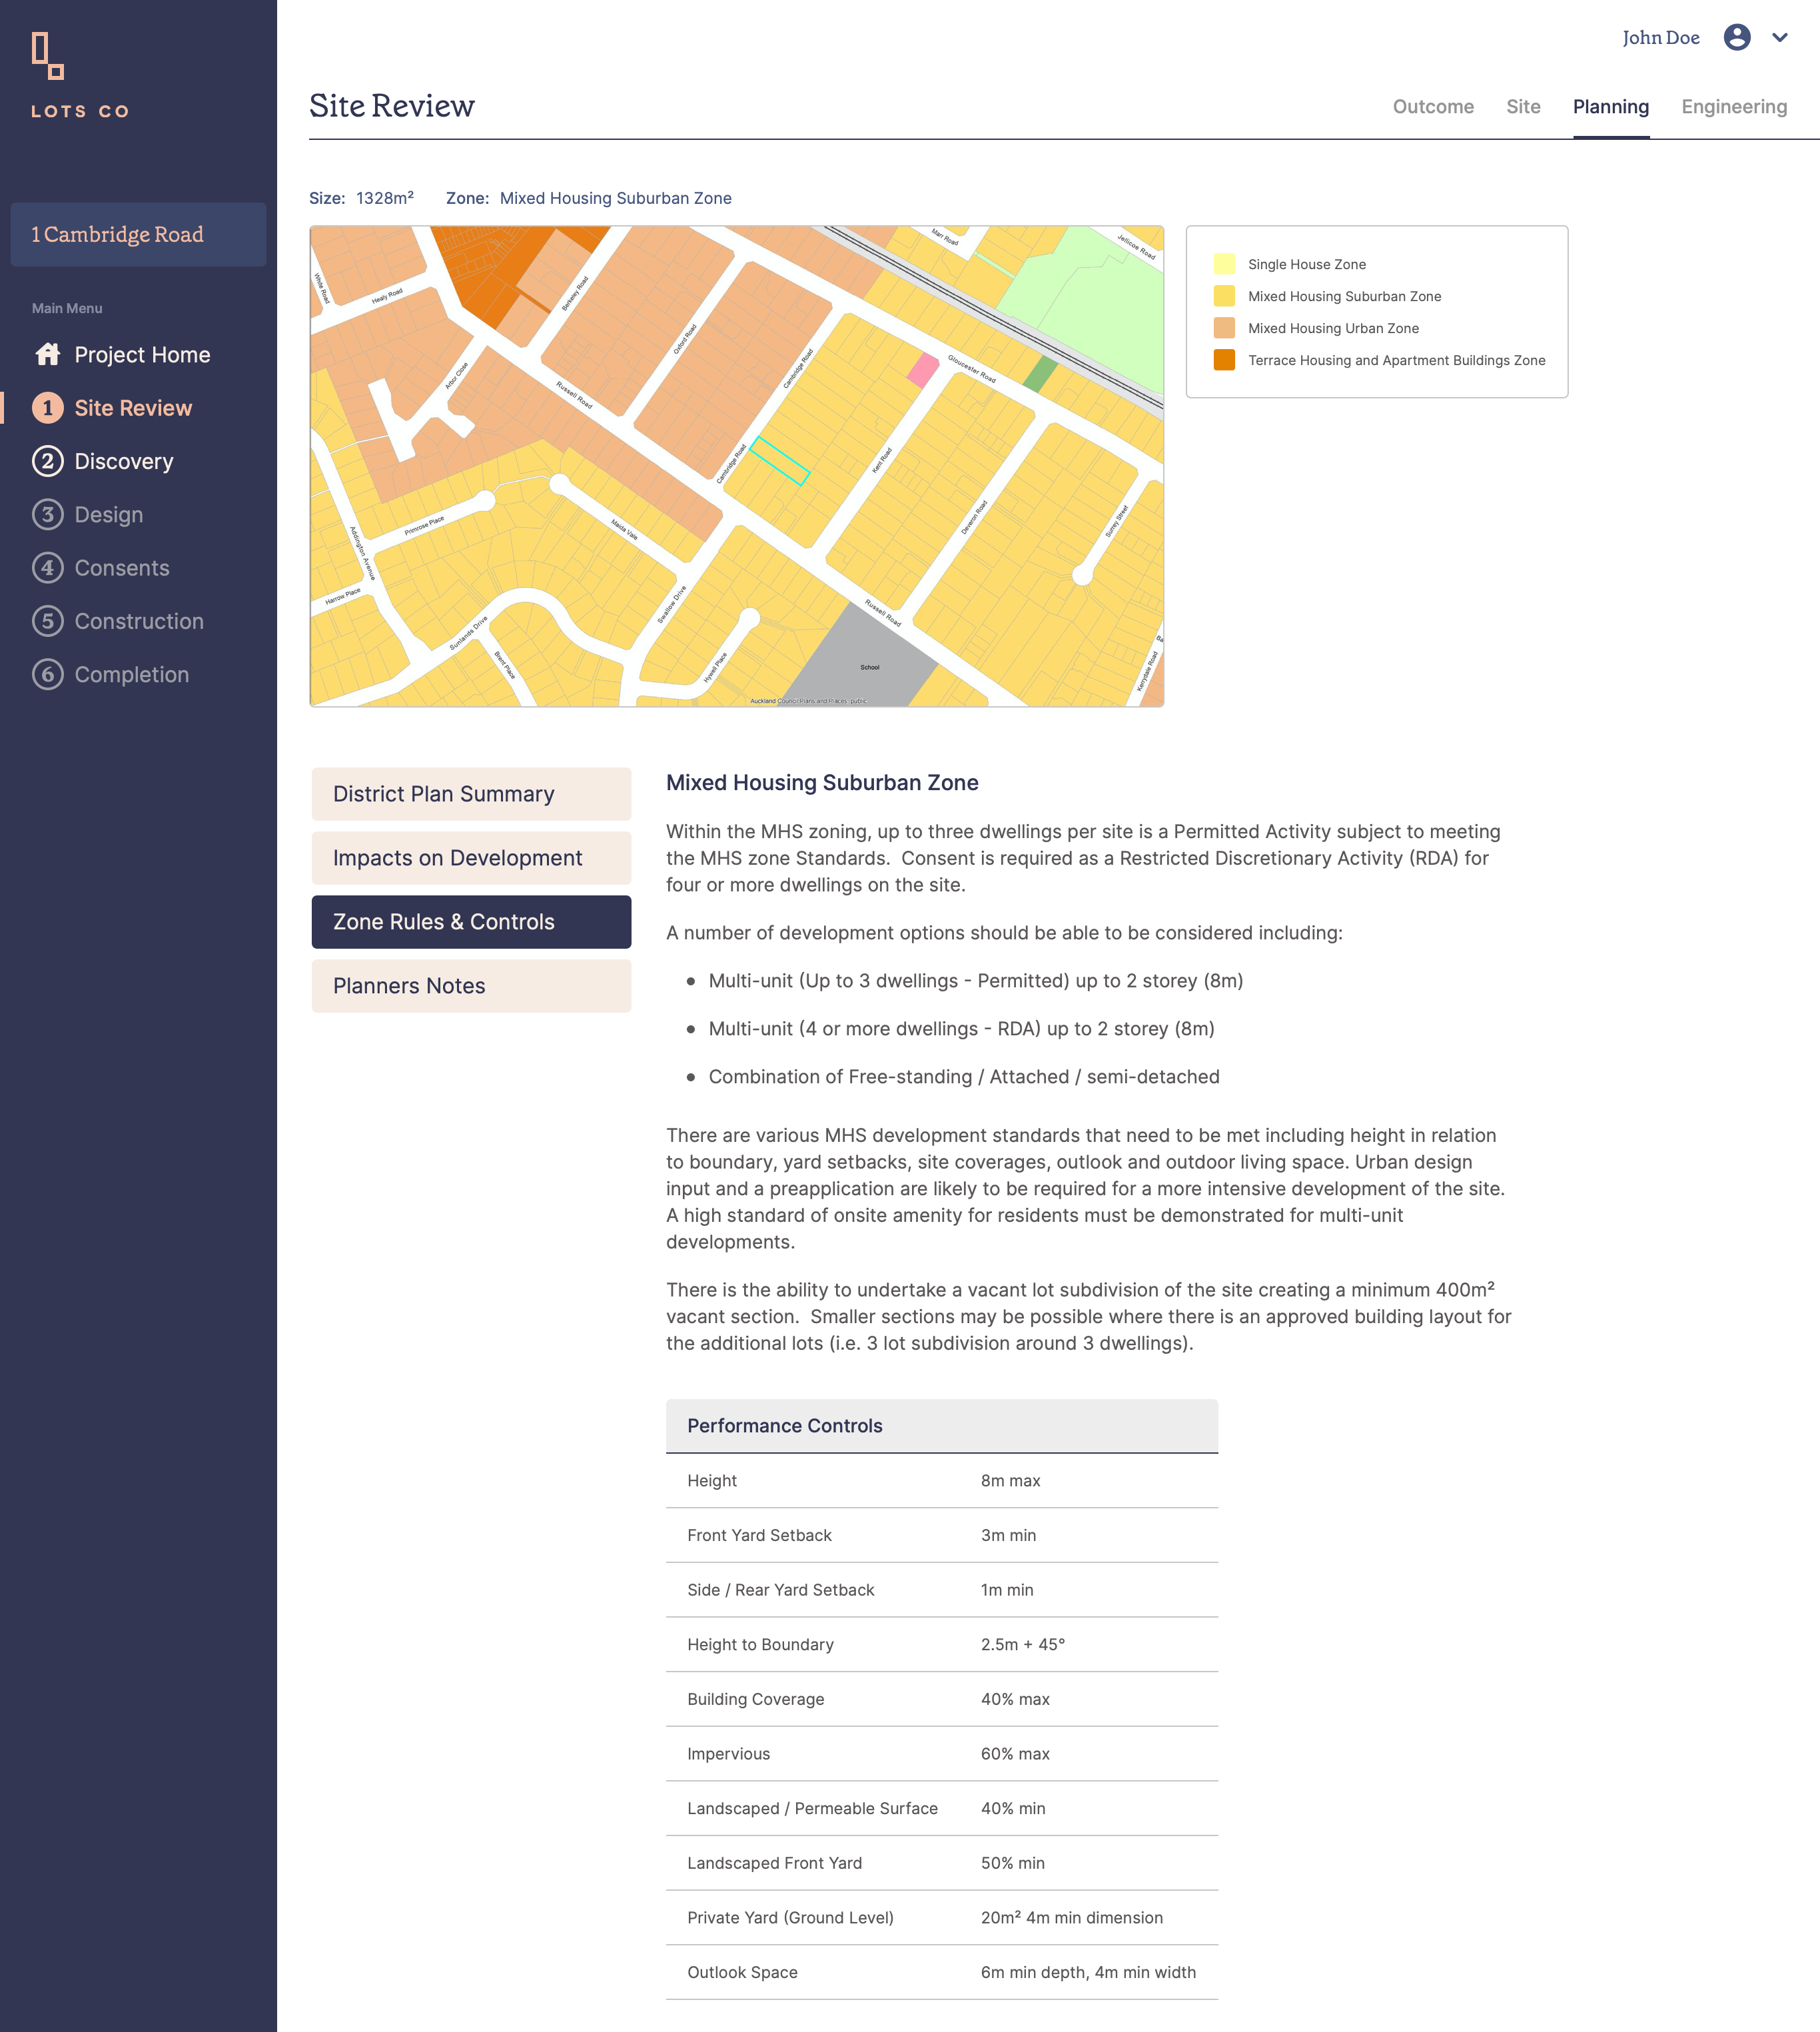1820x2032 pixels.
Task: Click the step 1 Site Review circle icon
Action: pyautogui.click(x=47, y=408)
